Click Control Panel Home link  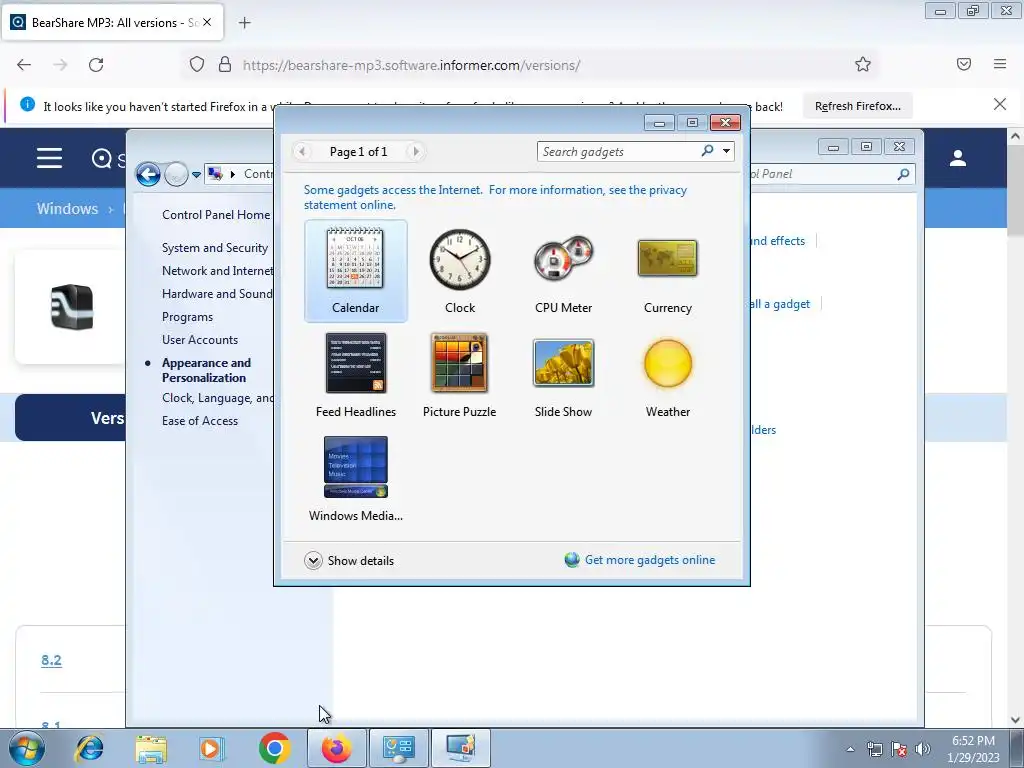click(216, 215)
